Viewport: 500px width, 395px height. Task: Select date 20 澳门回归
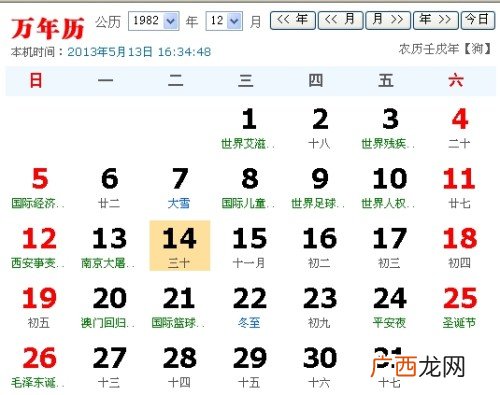pyautogui.click(x=109, y=307)
